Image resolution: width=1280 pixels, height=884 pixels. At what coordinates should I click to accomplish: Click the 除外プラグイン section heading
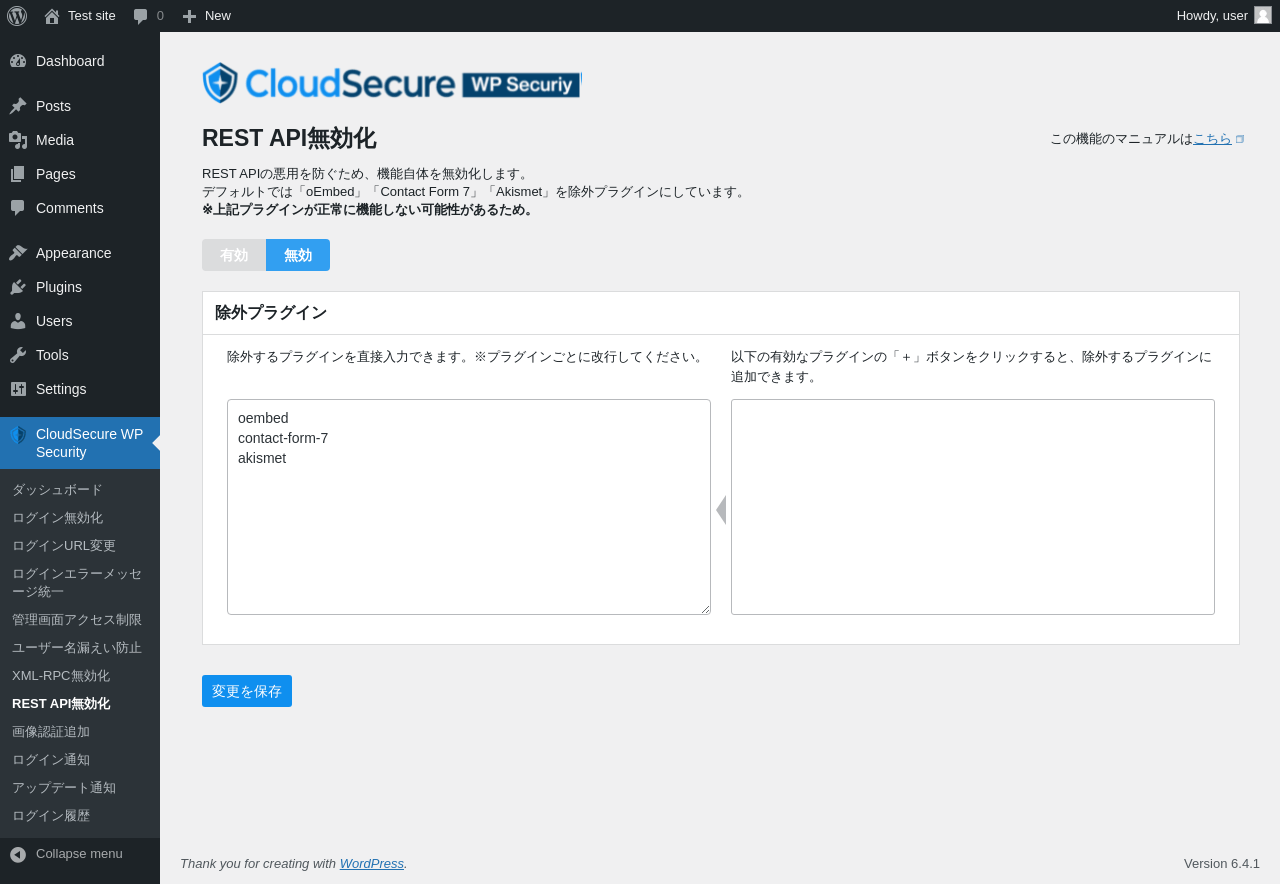271,313
